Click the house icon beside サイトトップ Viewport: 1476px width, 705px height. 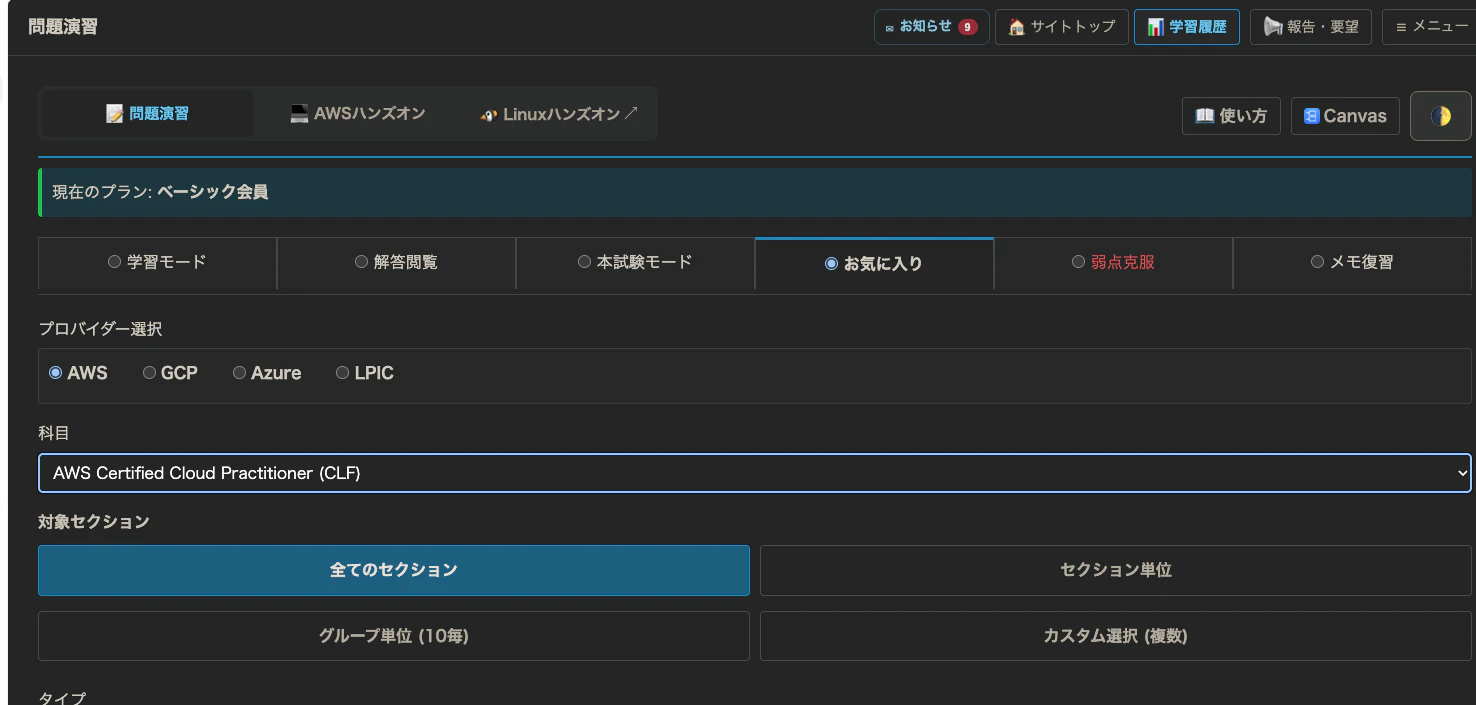tap(1016, 27)
